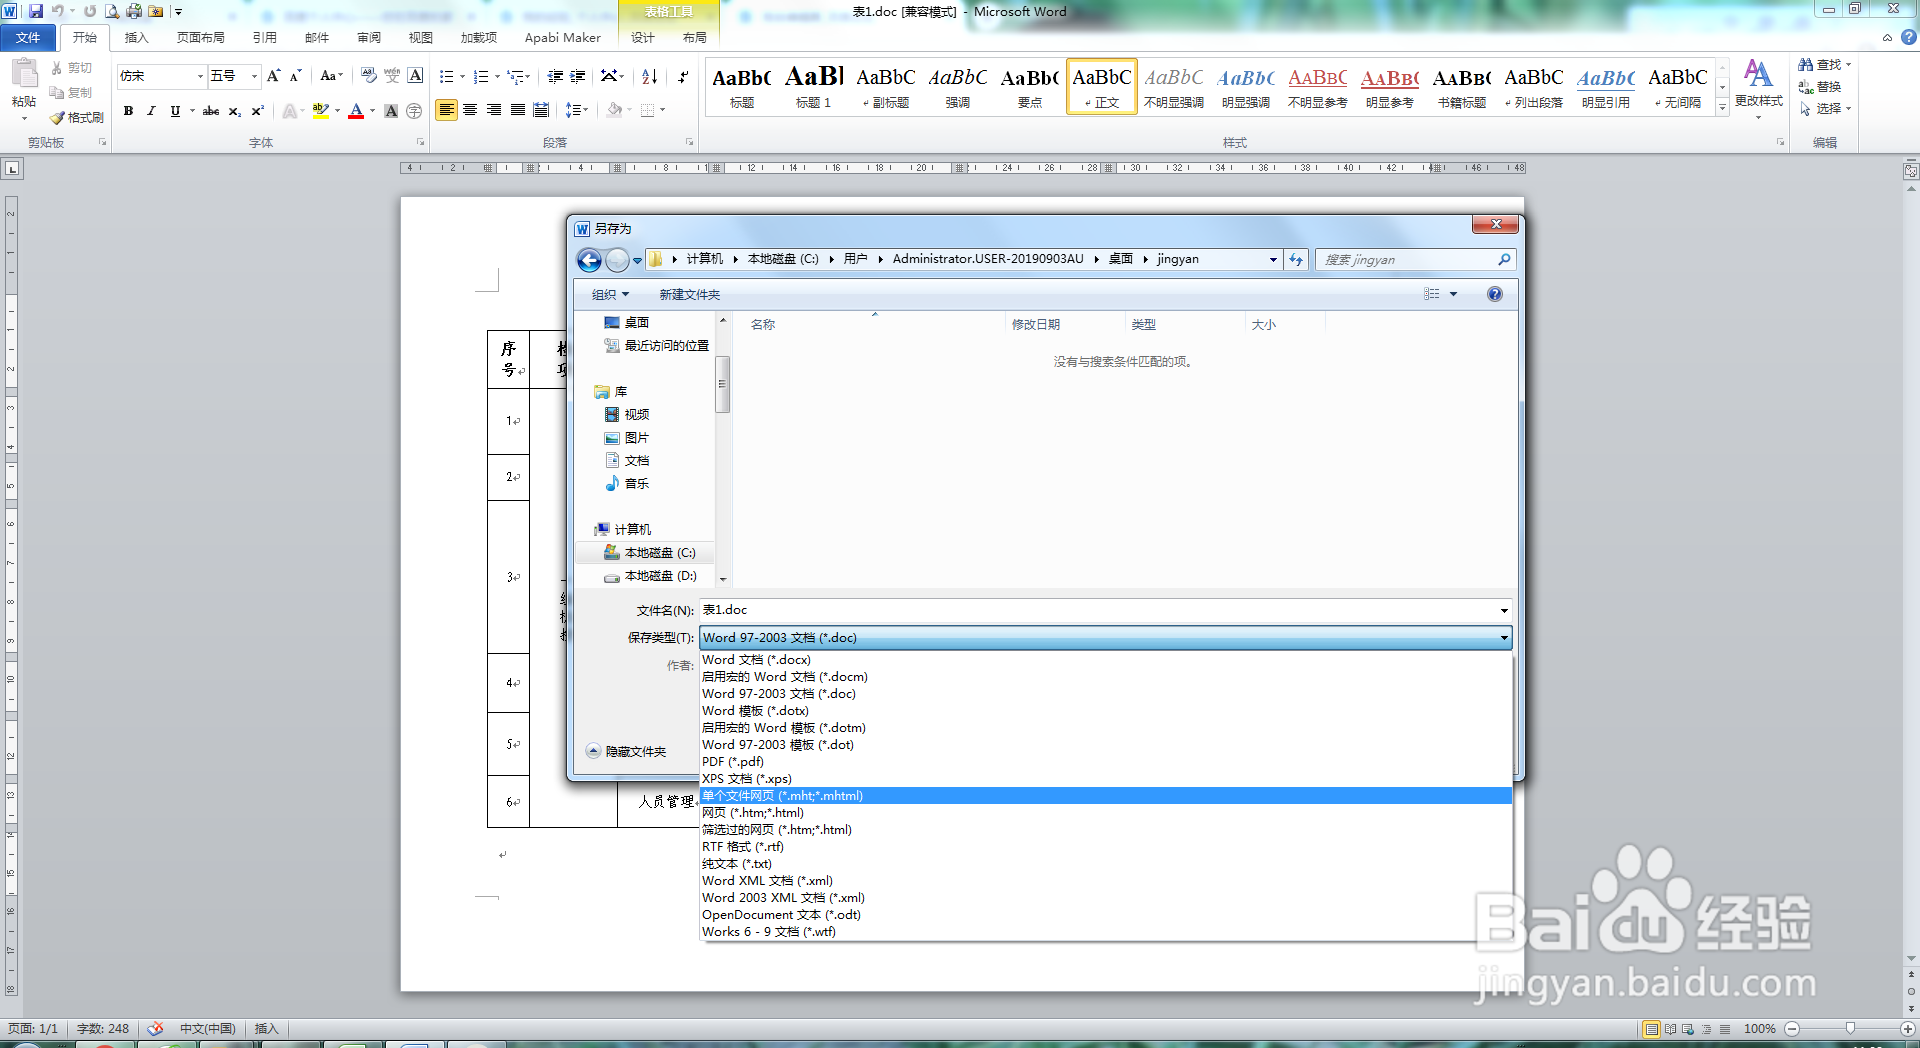Screen dimensions: 1920x1048
Task: Open the line spacing dropdown
Action: 577,110
